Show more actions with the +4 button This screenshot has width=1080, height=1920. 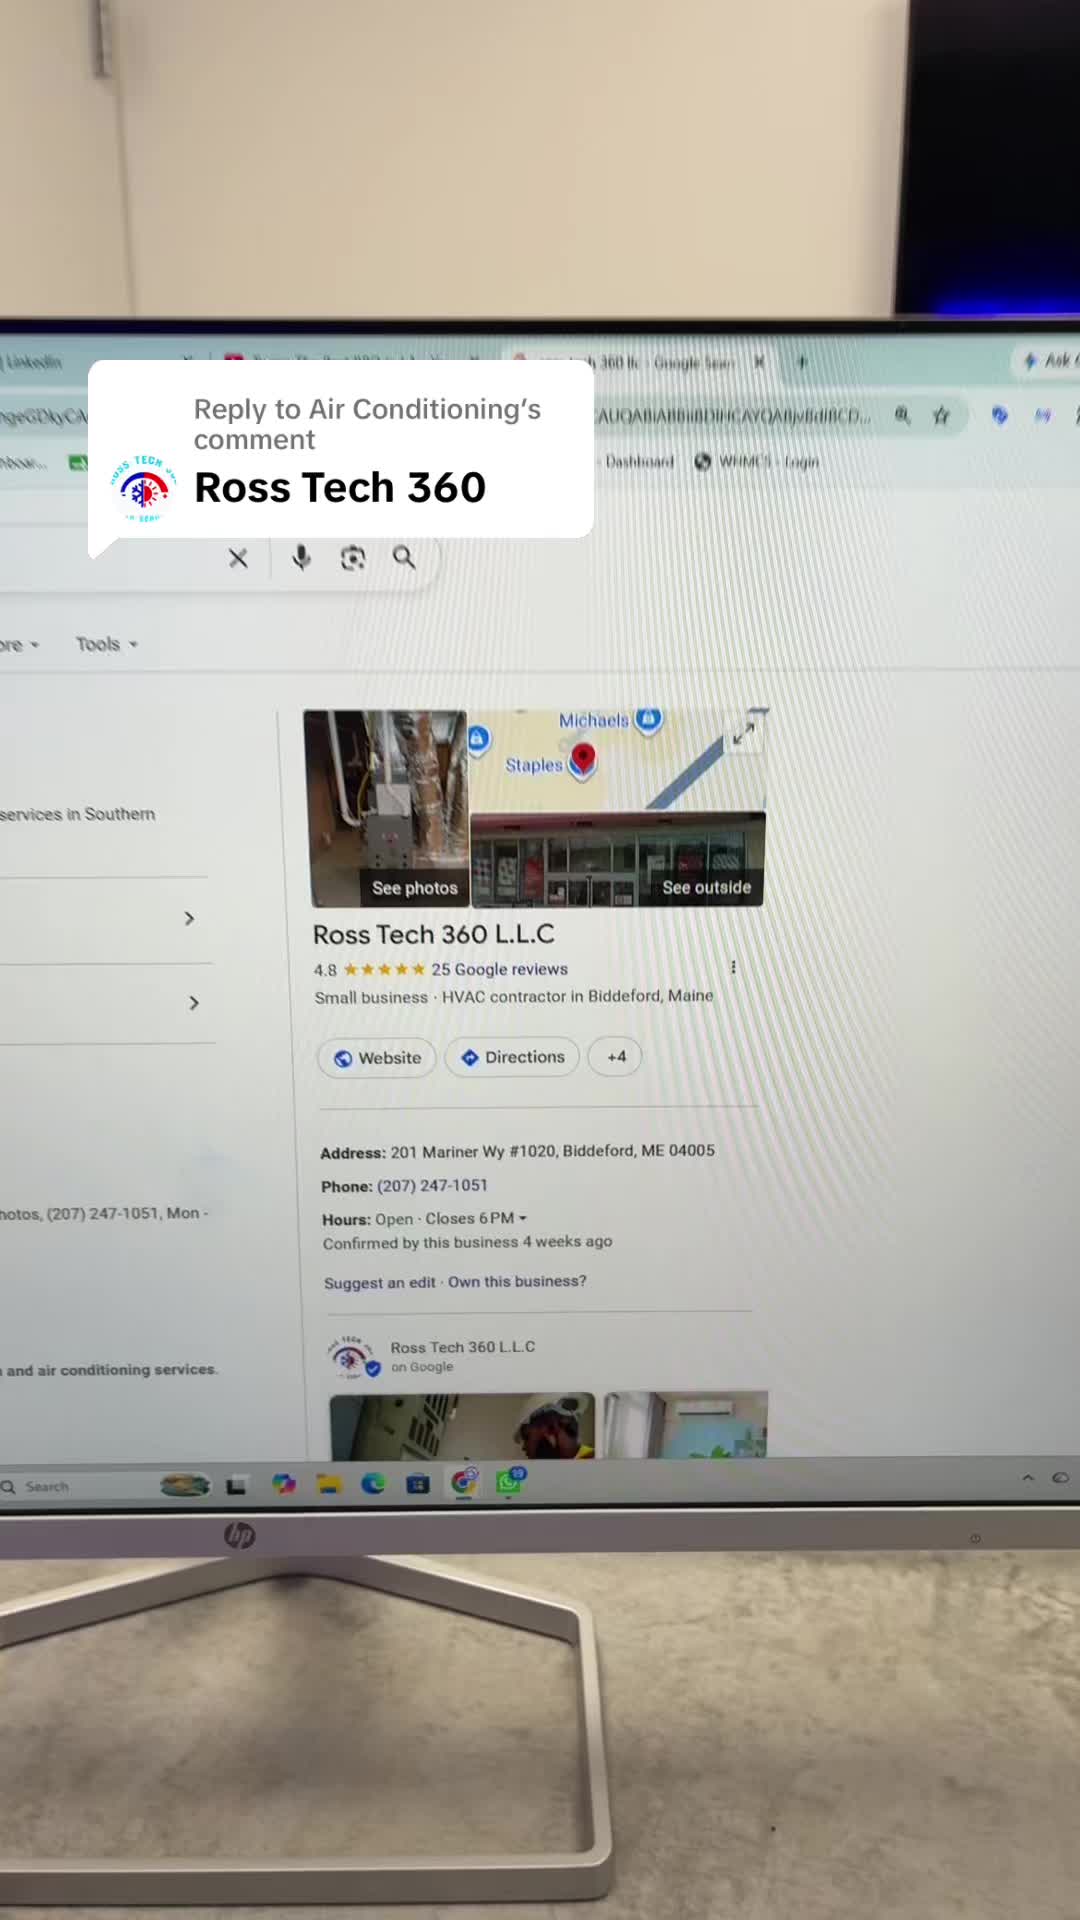(x=615, y=1057)
